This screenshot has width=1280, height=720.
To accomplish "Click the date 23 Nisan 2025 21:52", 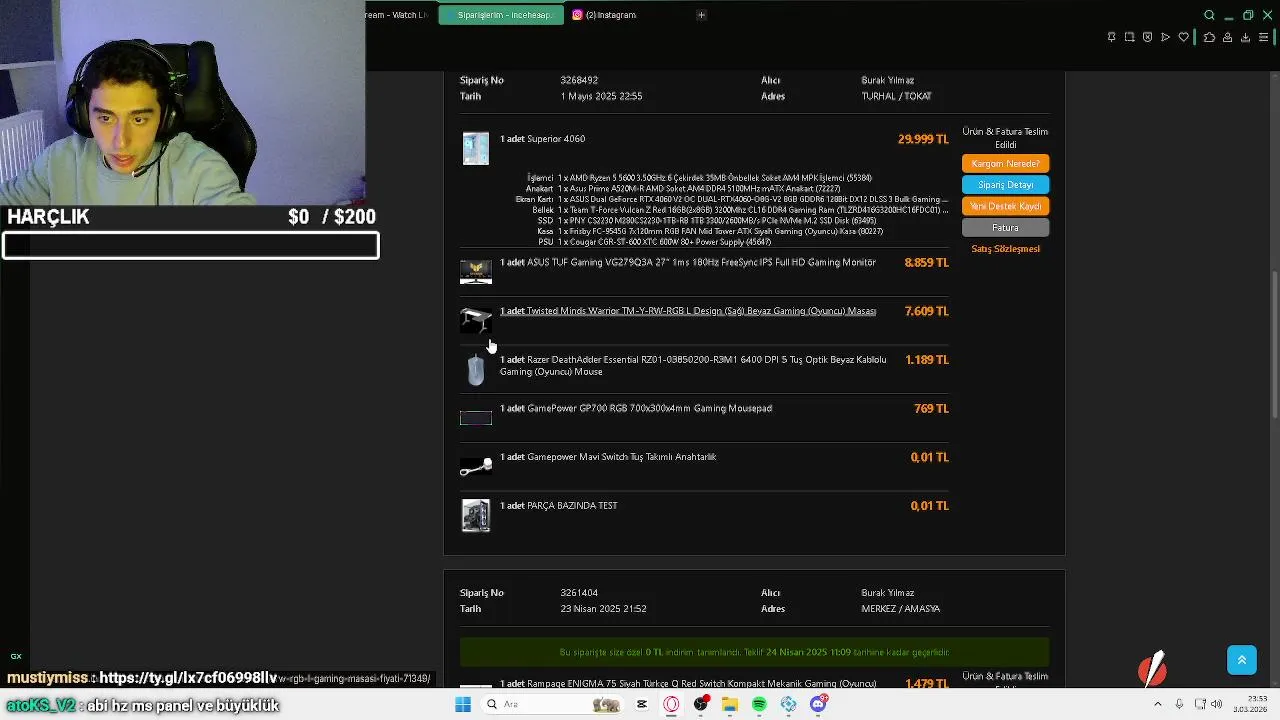I will (x=603, y=609).
